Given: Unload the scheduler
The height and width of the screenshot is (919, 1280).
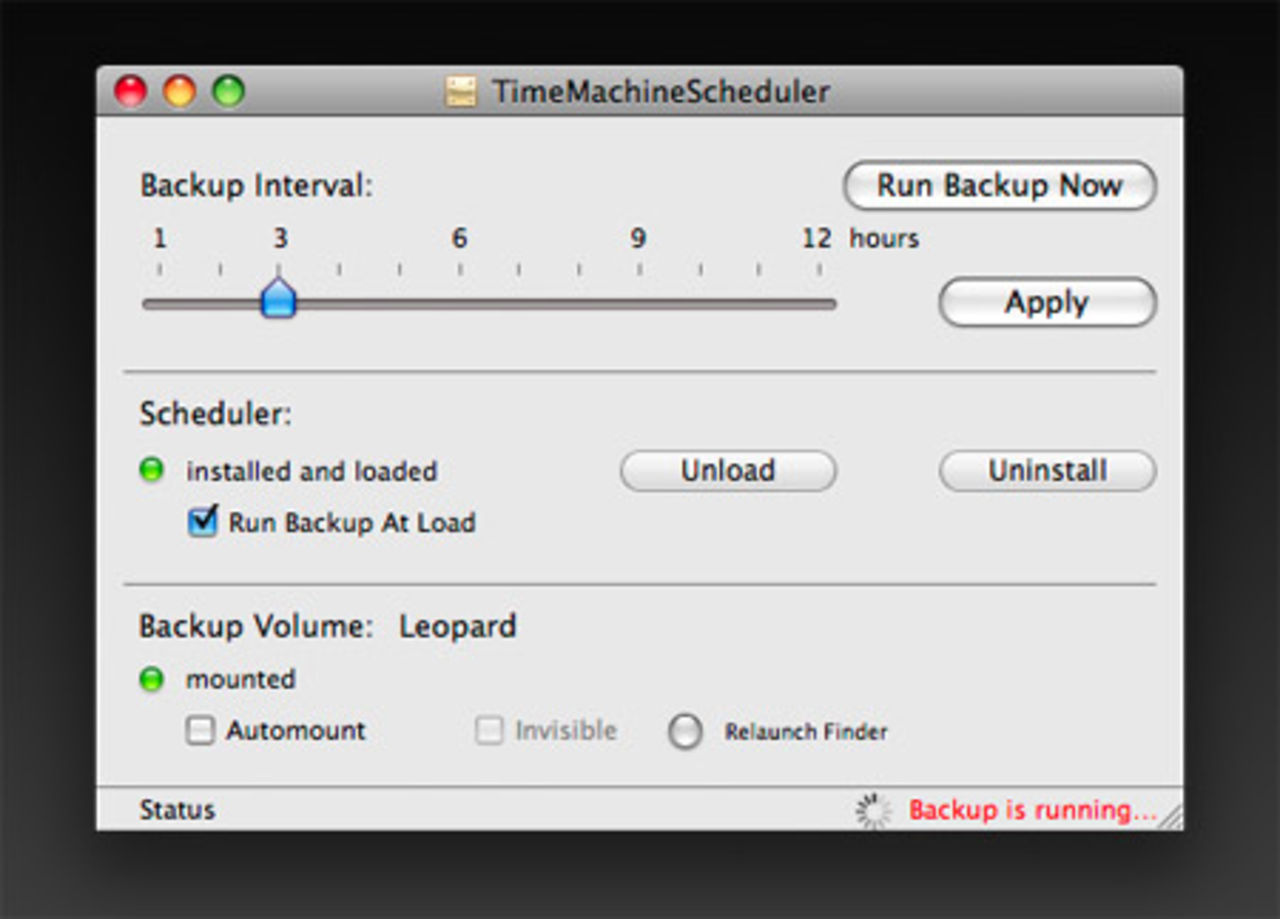Looking at the screenshot, I should (728, 470).
